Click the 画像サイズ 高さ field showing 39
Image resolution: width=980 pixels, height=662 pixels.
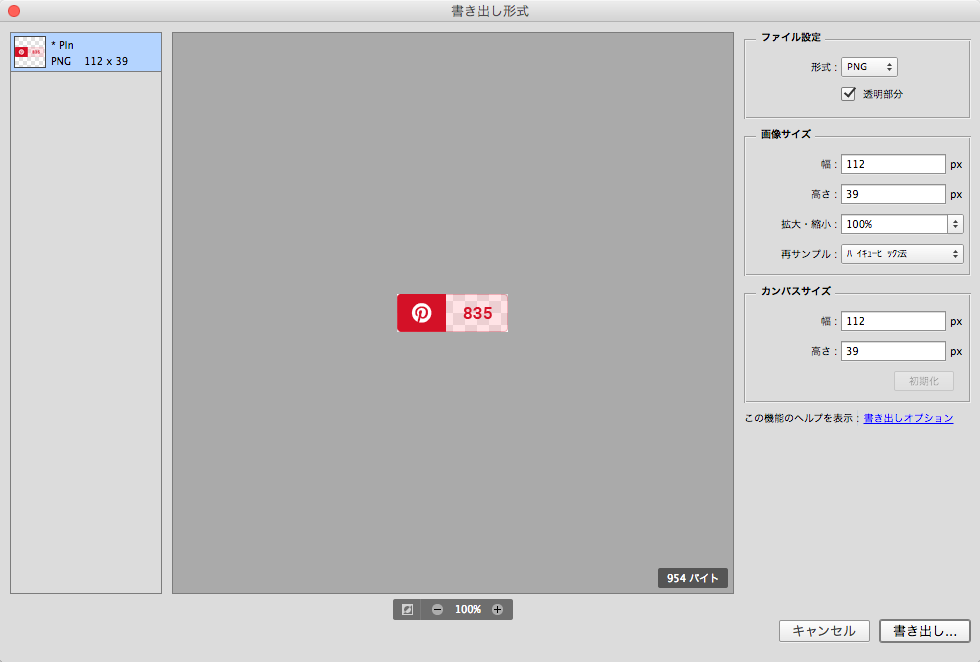click(x=893, y=194)
